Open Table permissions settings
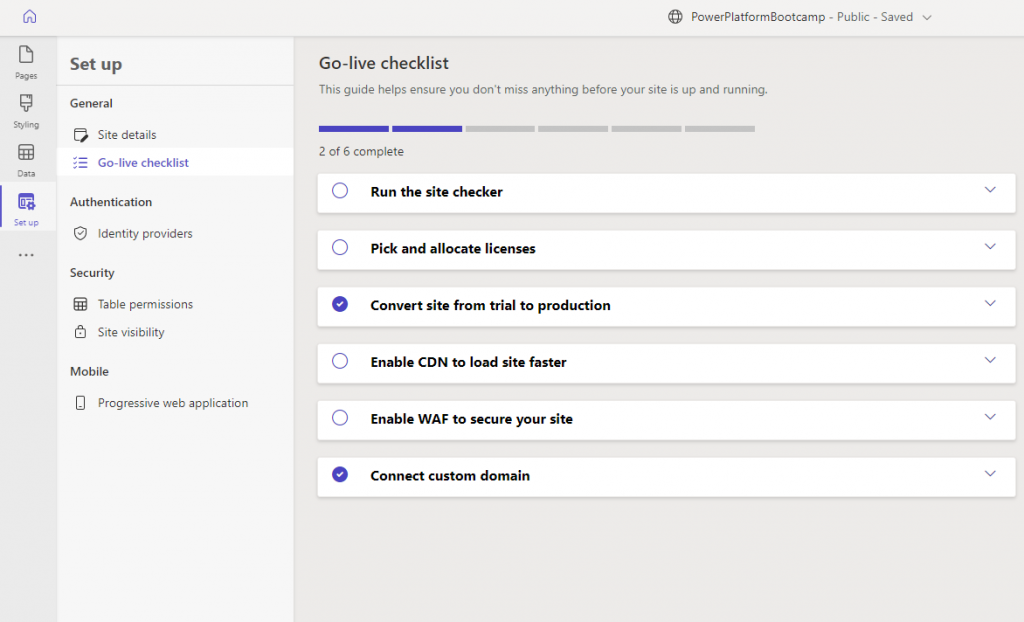 (x=175, y=304)
